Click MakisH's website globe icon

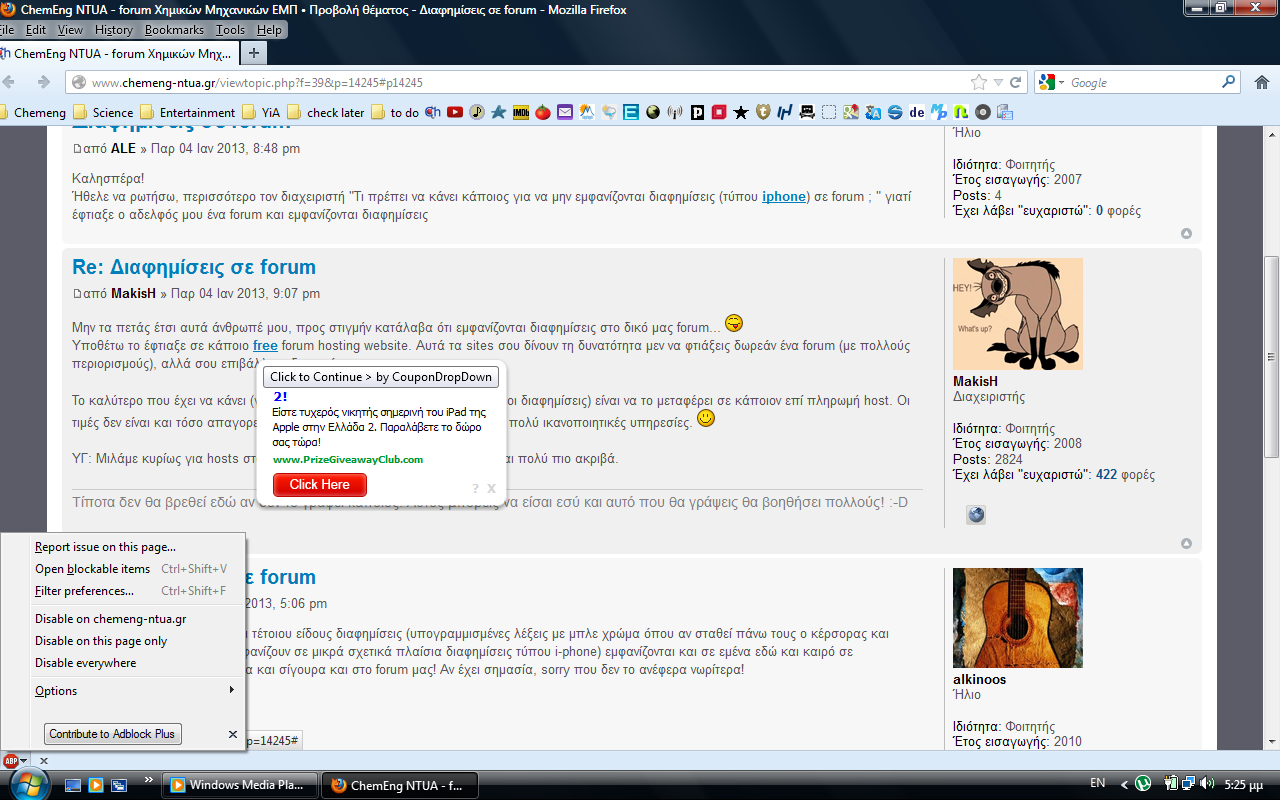(976, 514)
